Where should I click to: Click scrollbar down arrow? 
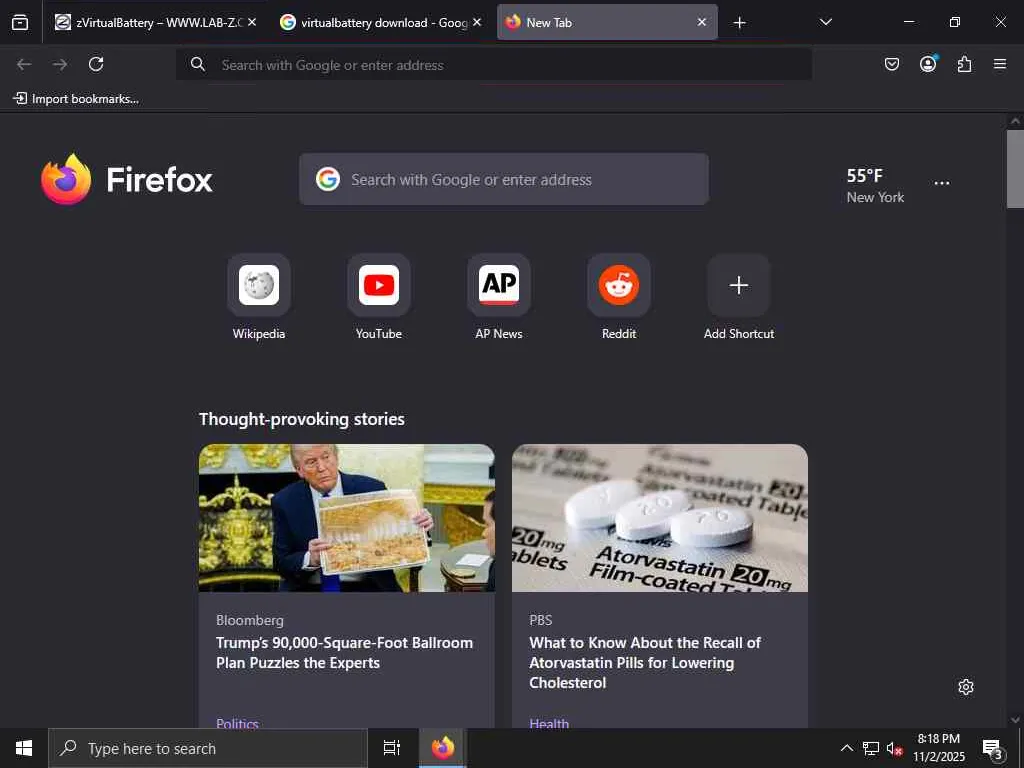(x=1015, y=720)
